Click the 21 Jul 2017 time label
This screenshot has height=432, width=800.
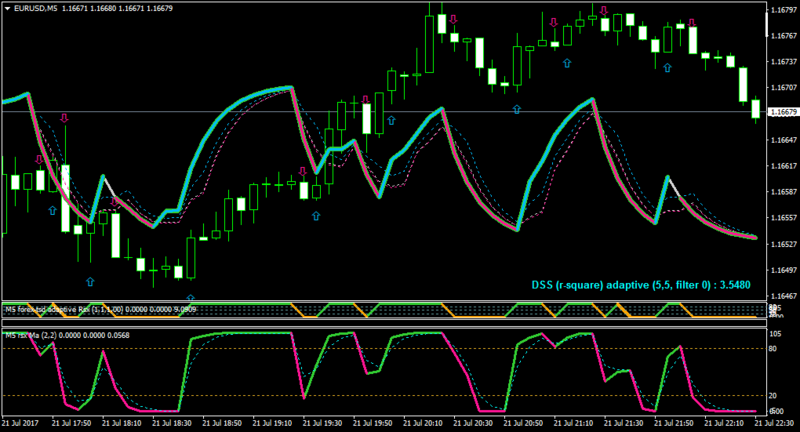pos(20,423)
